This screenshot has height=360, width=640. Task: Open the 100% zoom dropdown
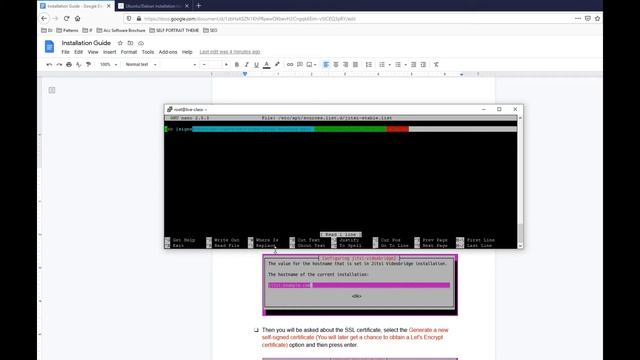pyautogui.click(x=108, y=64)
